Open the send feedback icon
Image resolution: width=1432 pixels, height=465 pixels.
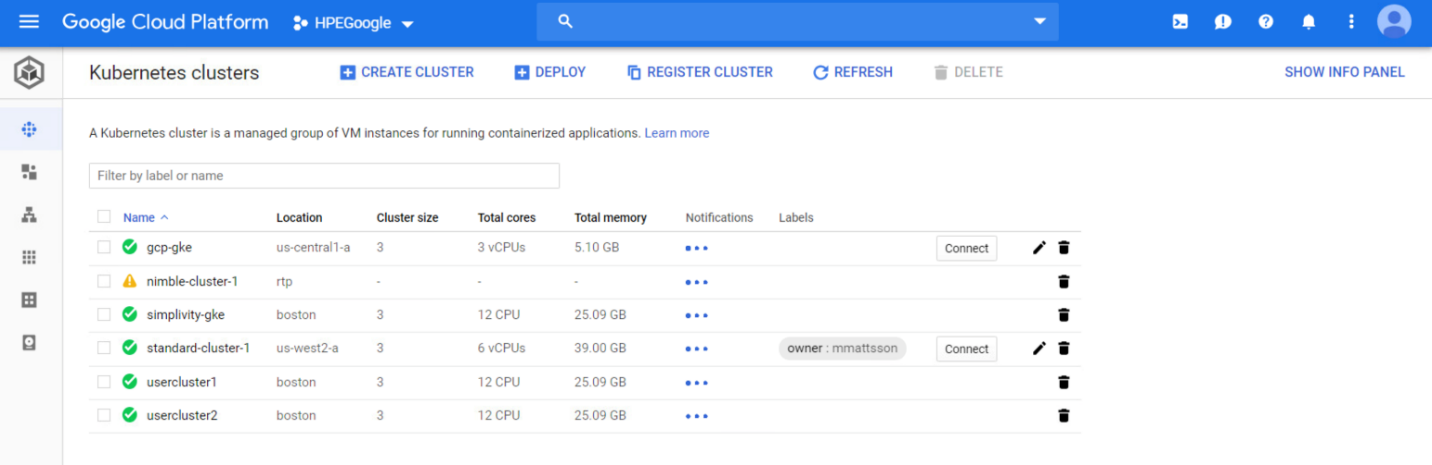pyautogui.click(x=1223, y=22)
